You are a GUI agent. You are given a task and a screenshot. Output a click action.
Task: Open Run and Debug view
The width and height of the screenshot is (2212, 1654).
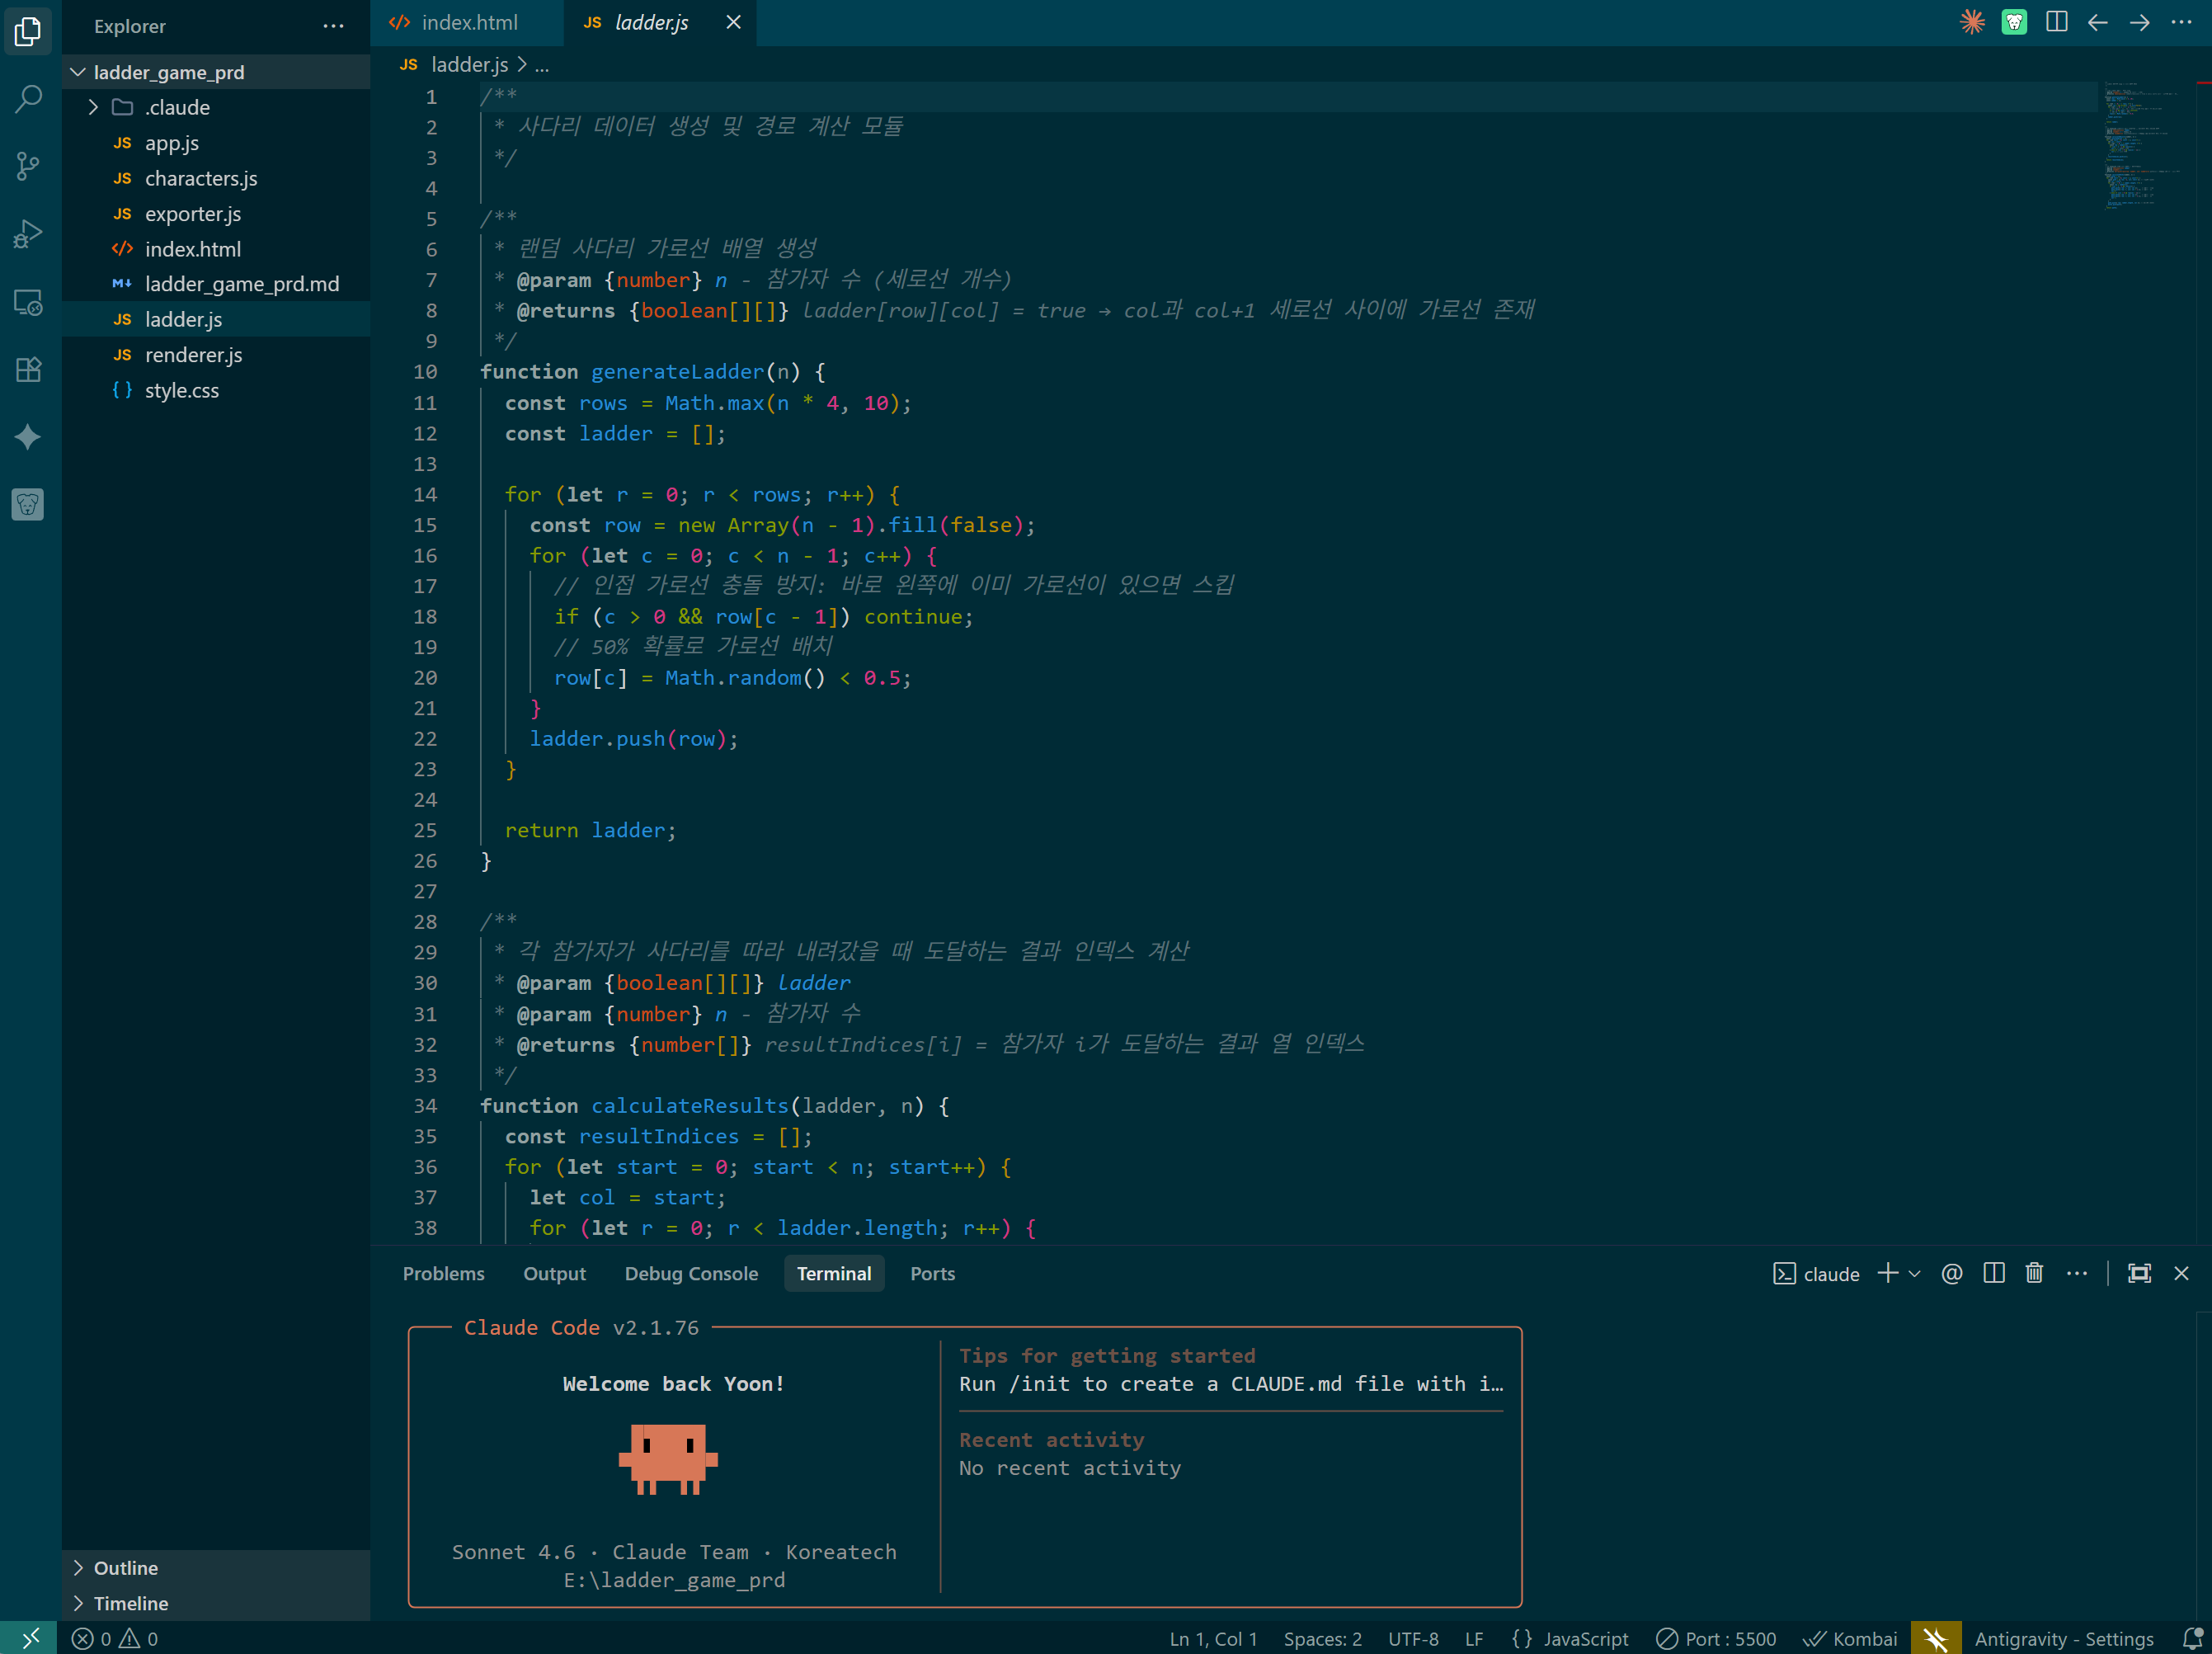[29, 234]
